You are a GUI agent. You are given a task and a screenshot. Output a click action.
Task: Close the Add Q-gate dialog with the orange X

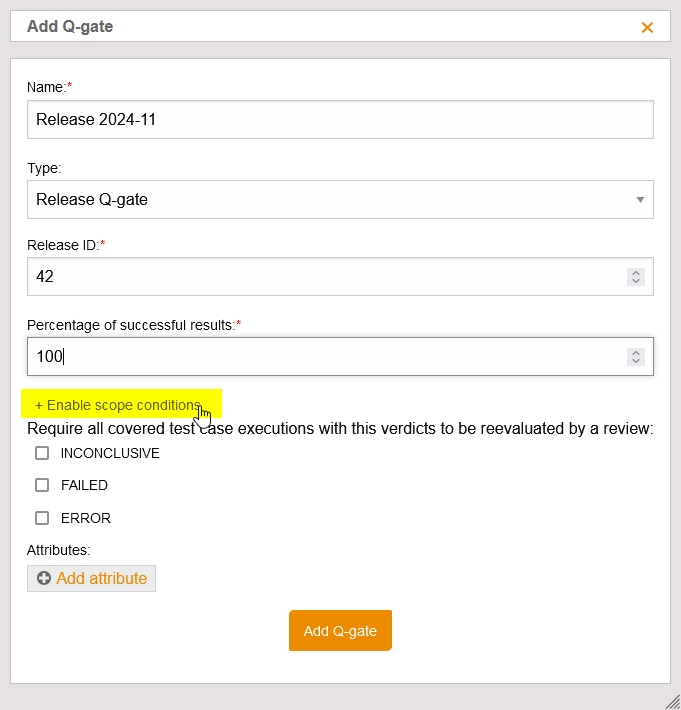click(647, 27)
